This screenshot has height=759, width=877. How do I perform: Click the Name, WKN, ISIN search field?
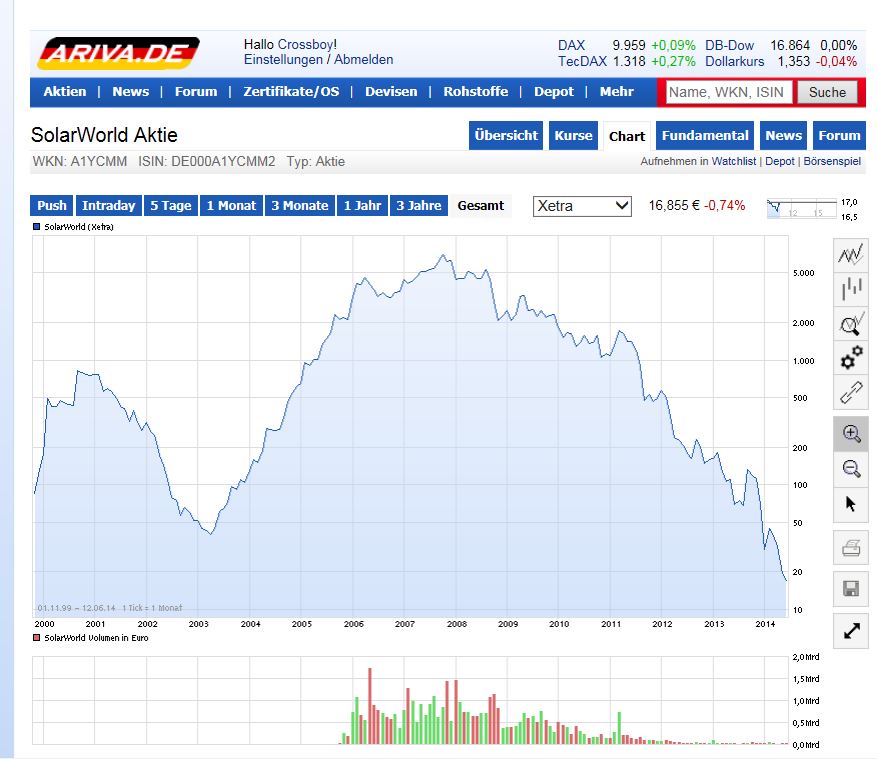point(728,92)
